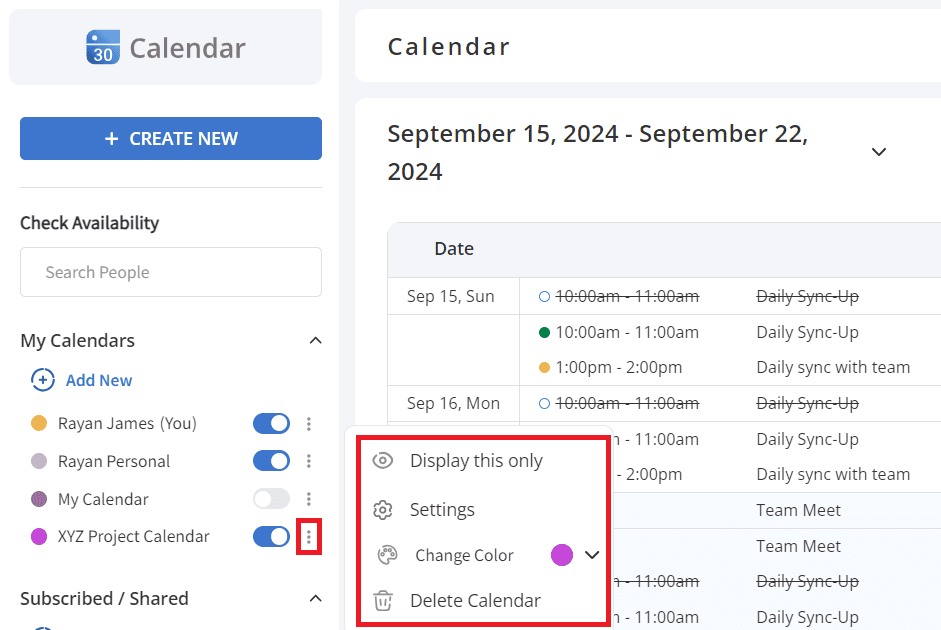Enable the My Calendar toggle switch

coord(271,499)
